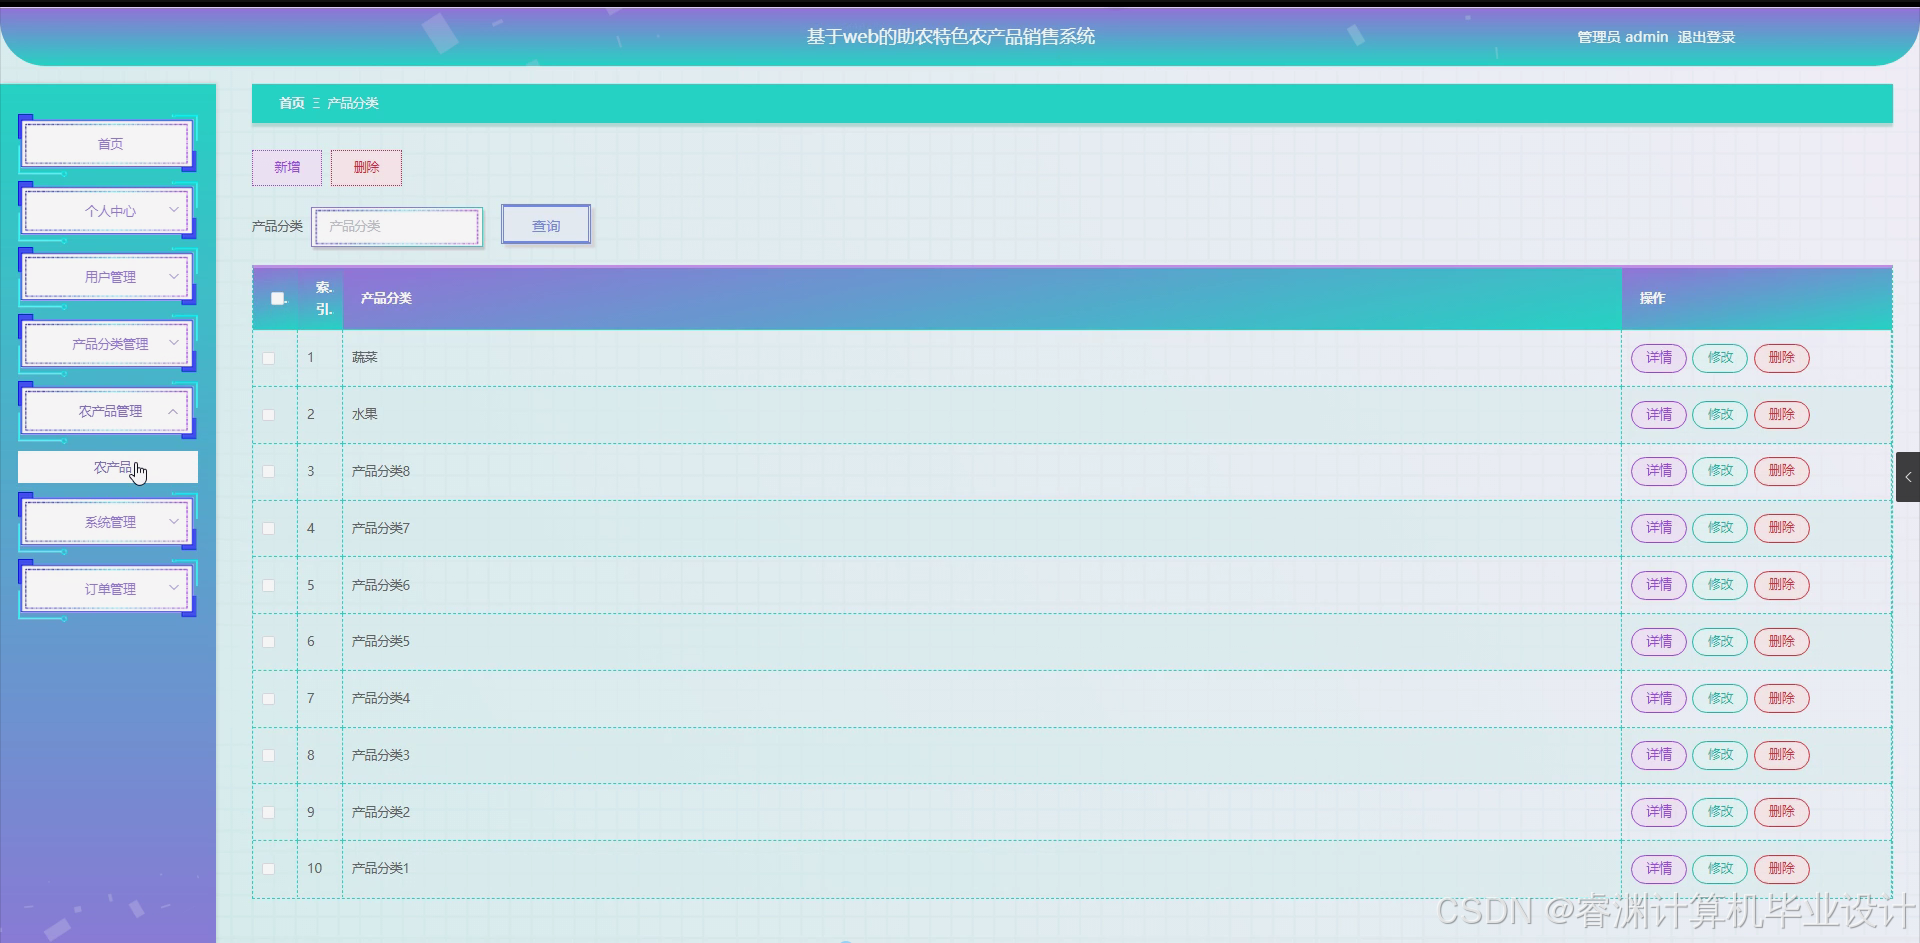Click 退出登录 to log out
1920x943 pixels.
point(1706,37)
